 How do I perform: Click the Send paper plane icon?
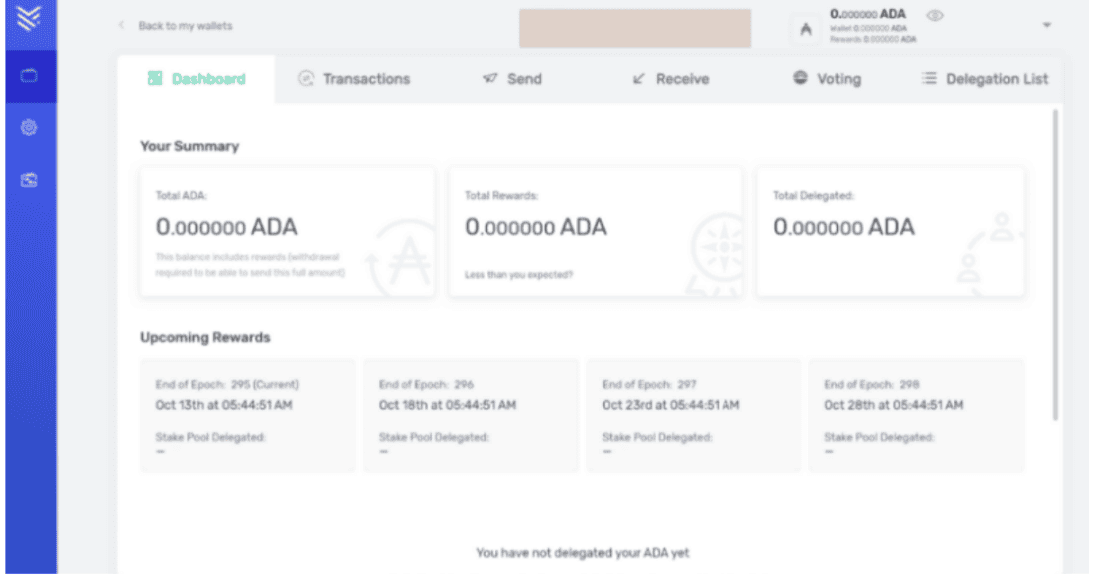click(x=490, y=78)
